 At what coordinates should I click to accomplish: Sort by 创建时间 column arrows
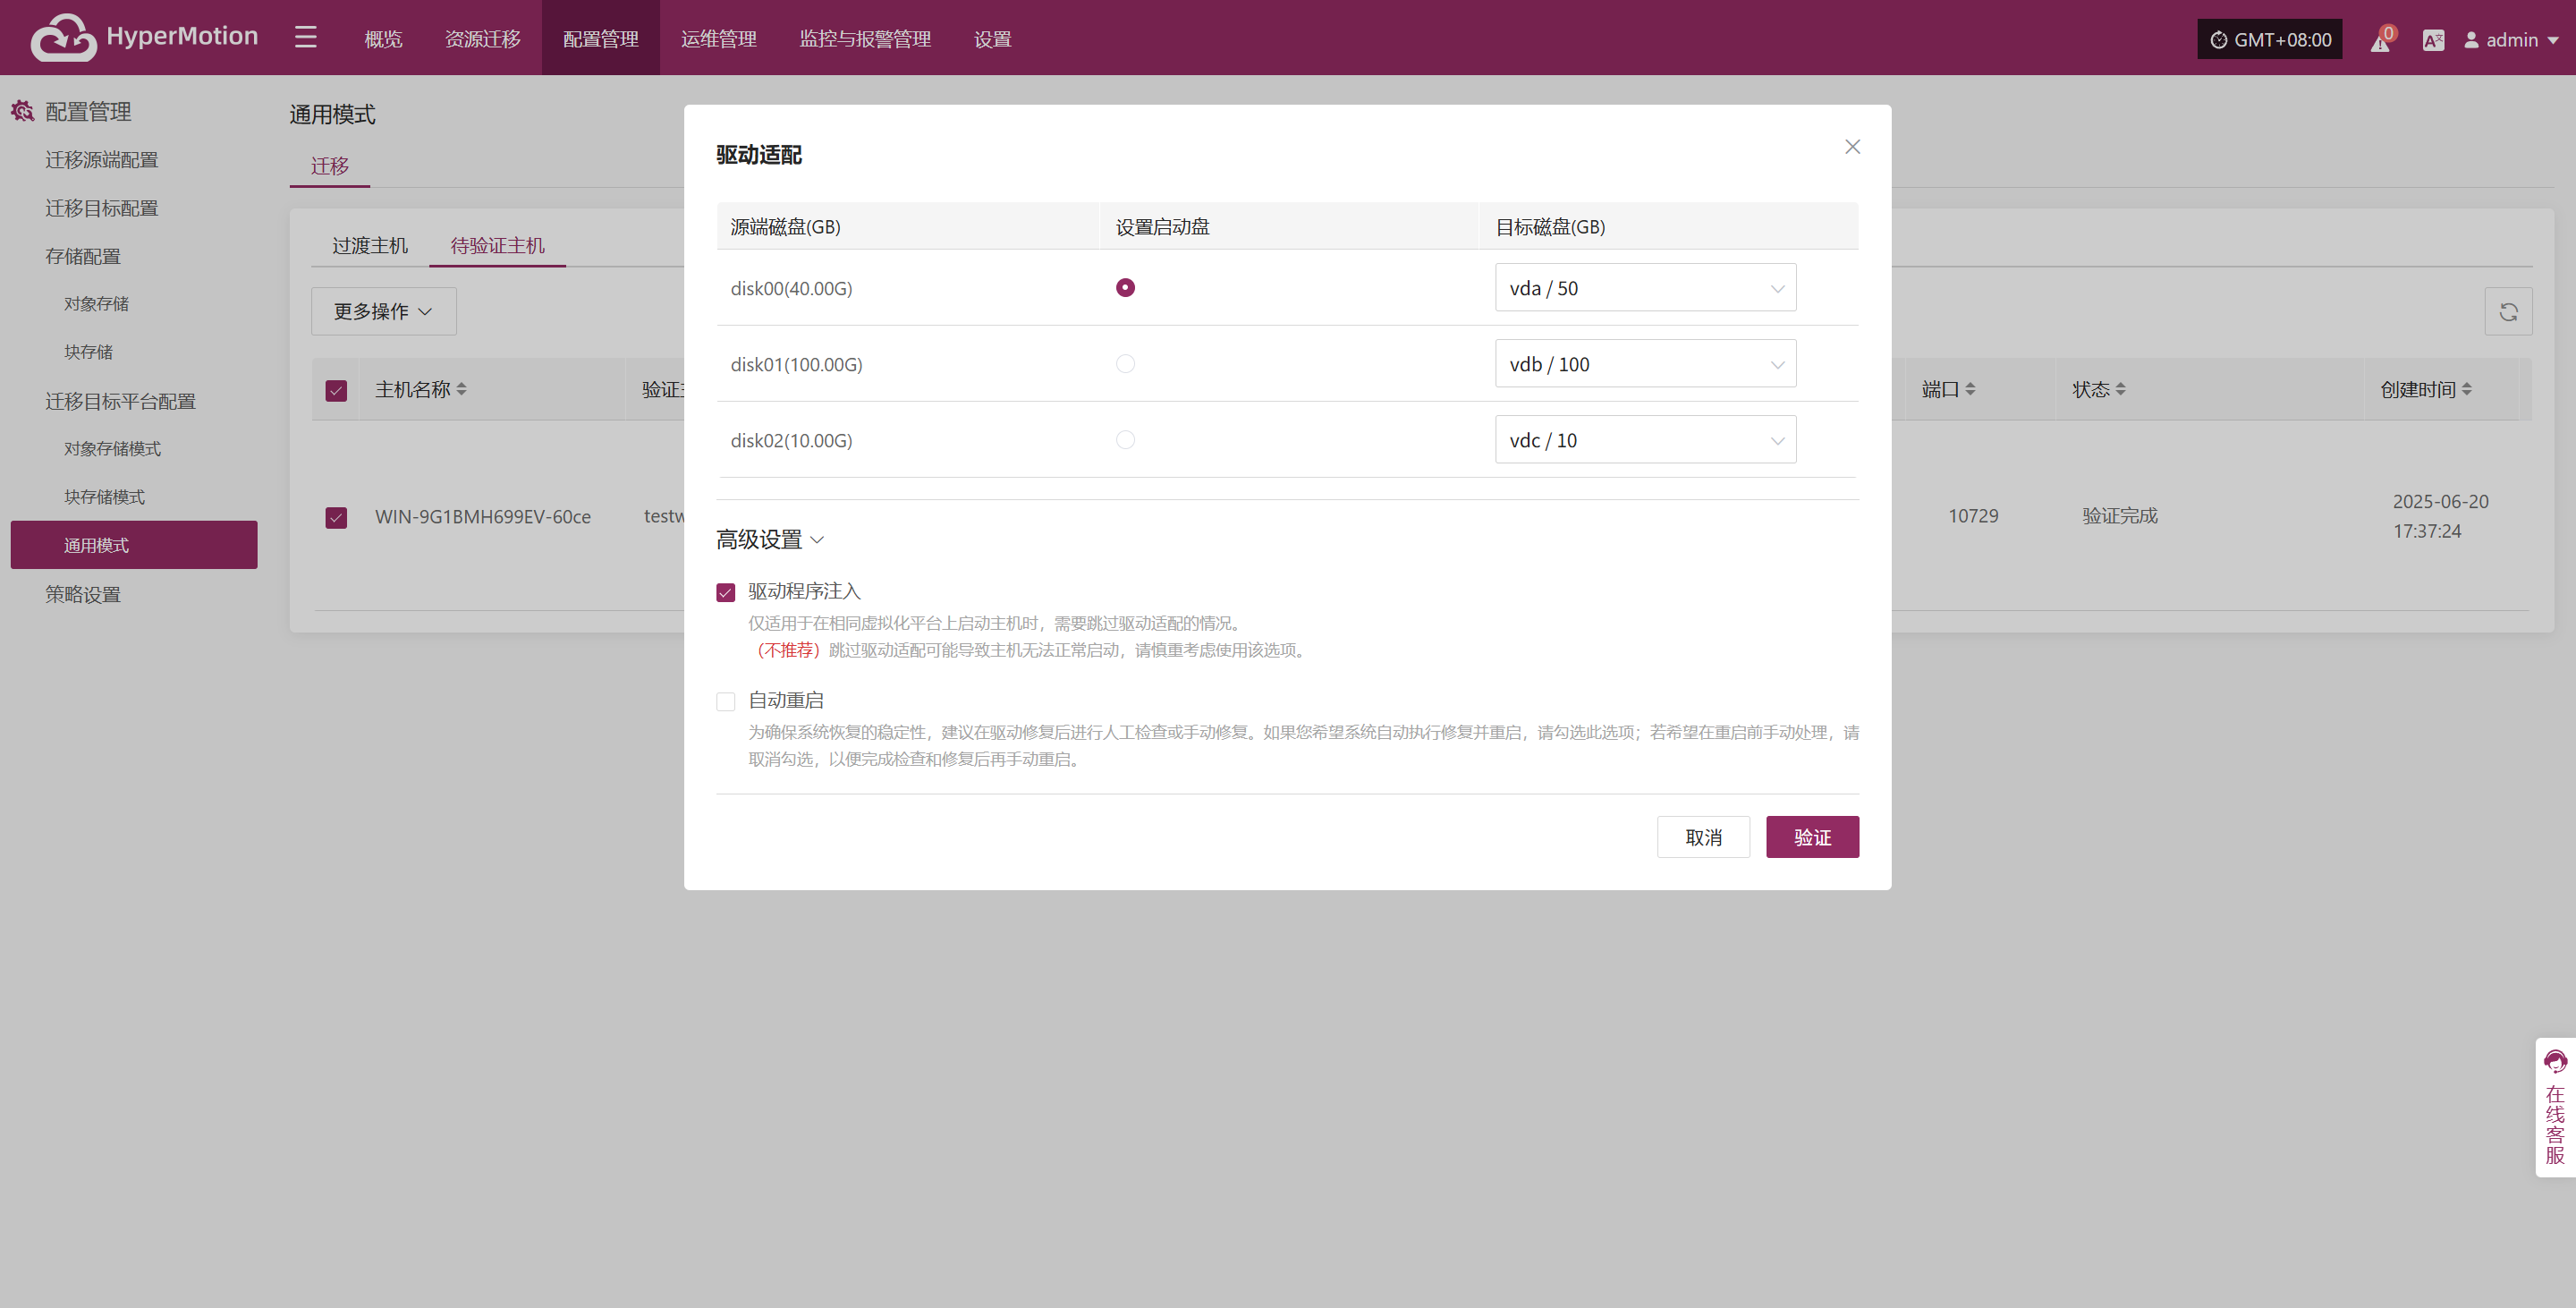point(2467,389)
